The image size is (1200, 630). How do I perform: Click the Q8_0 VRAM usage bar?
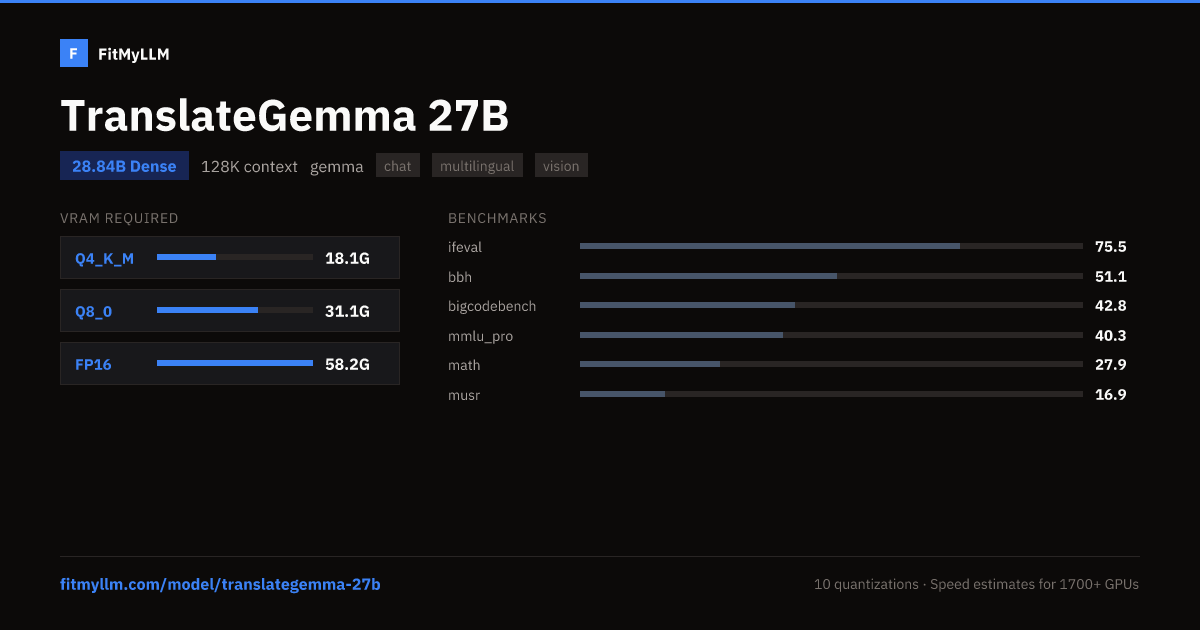(x=235, y=310)
